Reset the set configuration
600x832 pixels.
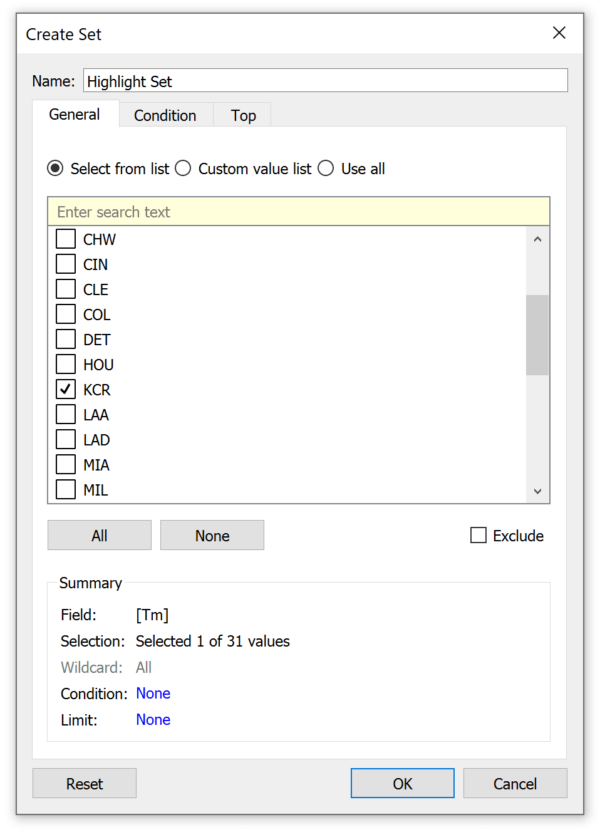pos(84,783)
